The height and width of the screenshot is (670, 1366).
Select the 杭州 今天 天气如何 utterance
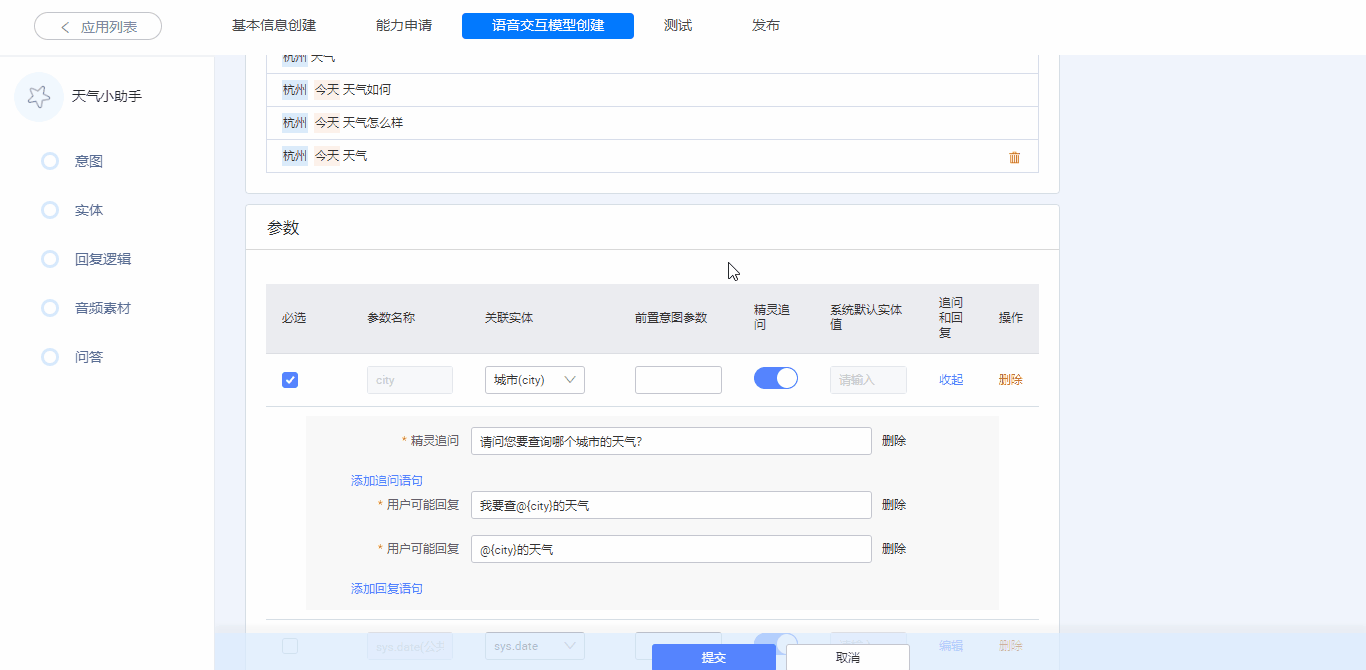pyautogui.click(x=652, y=90)
